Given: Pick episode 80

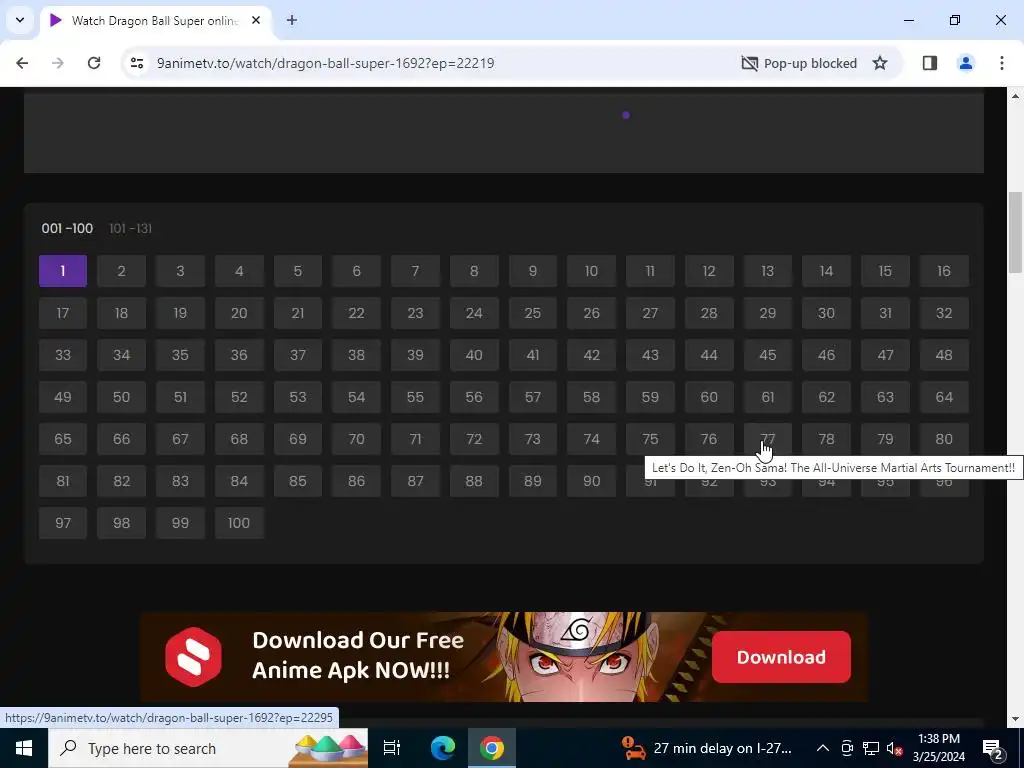Looking at the screenshot, I should [x=944, y=439].
